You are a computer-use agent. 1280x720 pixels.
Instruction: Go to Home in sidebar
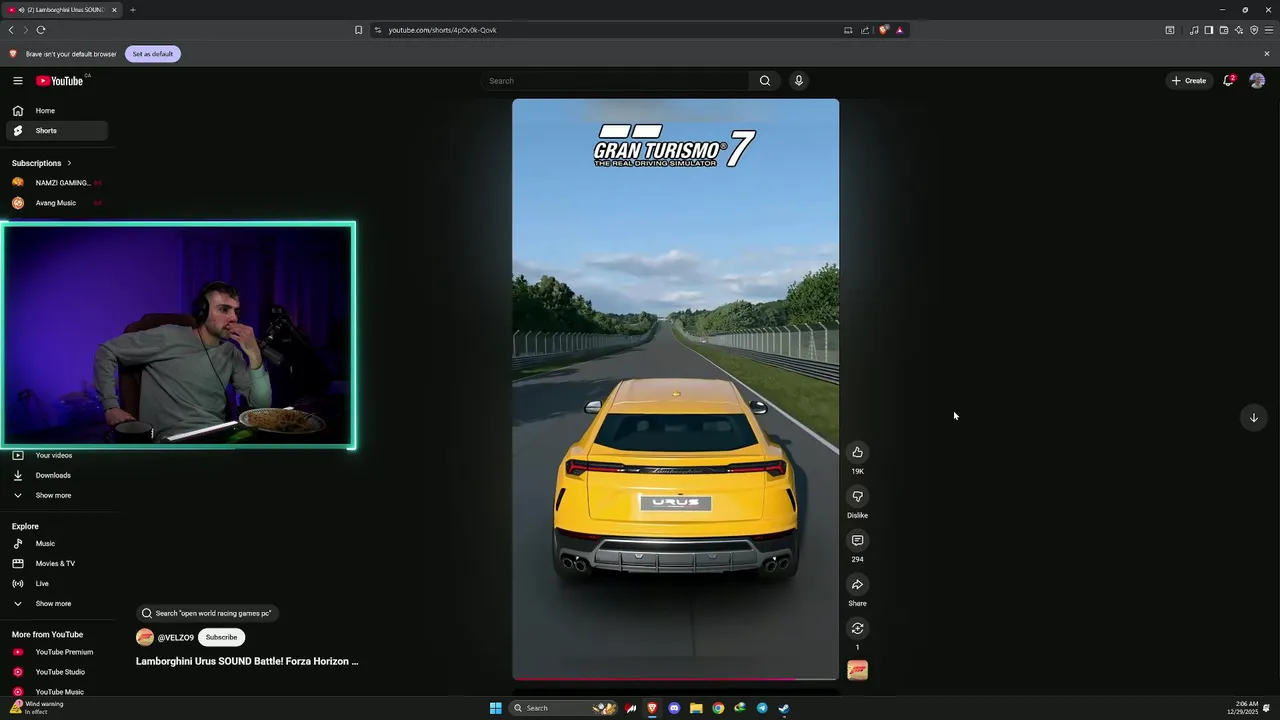tap(57, 111)
